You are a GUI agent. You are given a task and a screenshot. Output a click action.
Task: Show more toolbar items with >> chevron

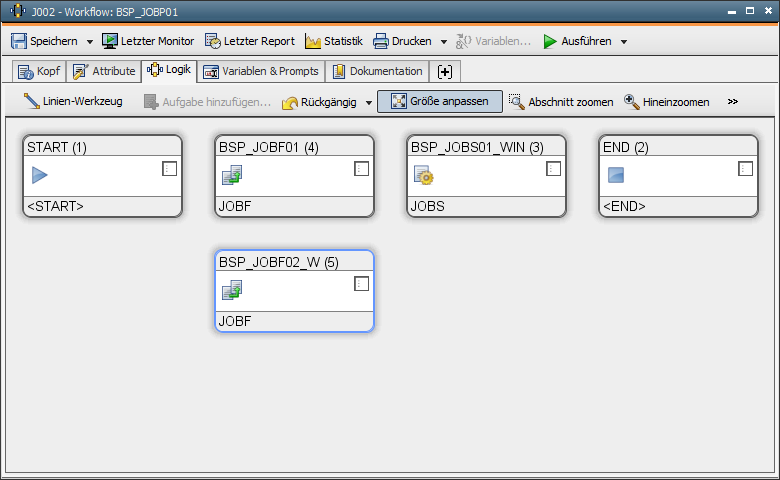click(x=733, y=101)
